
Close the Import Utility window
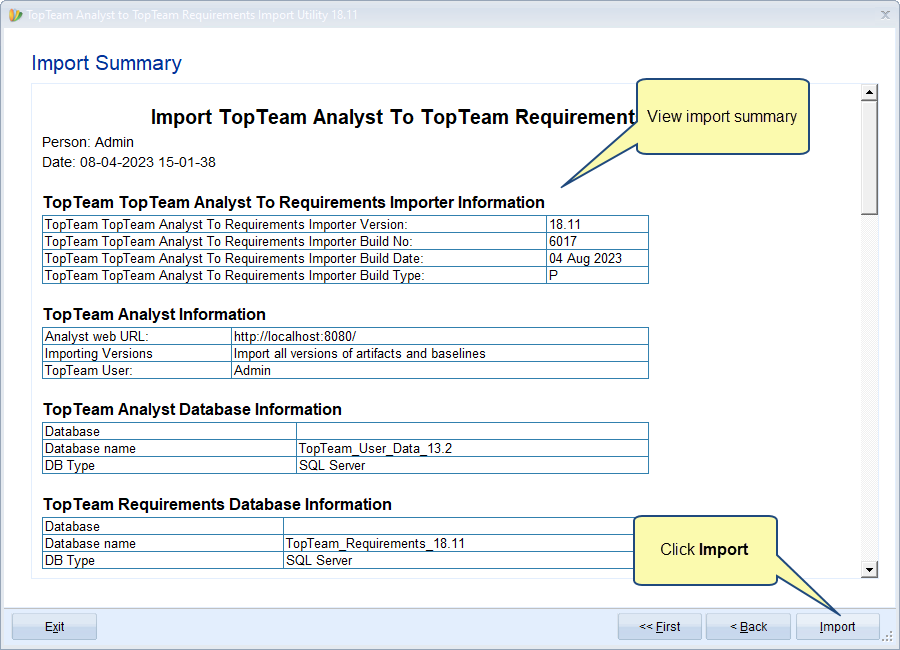coord(885,15)
